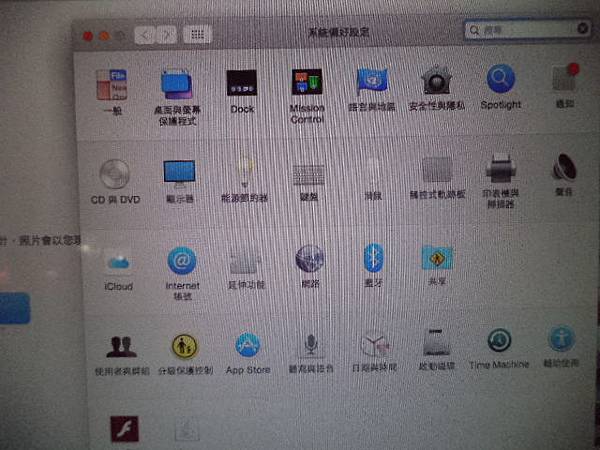600x450 pixels.
Task: Click the Show All grid button
Action: click(197, 34)
